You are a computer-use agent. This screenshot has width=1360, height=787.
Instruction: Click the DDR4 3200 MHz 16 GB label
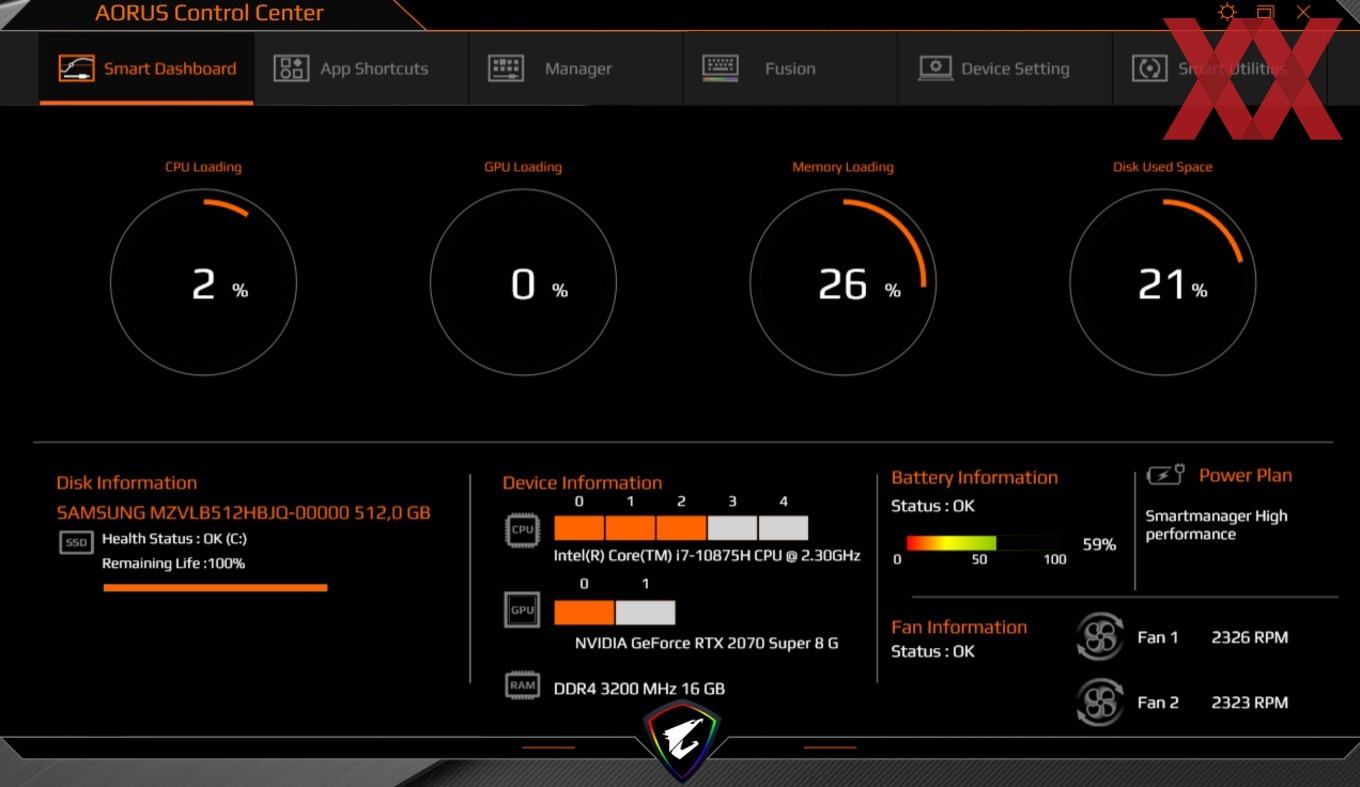point(639,688)
